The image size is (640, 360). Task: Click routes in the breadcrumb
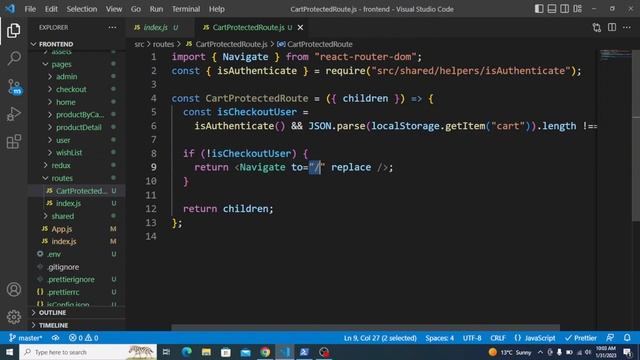163,44
